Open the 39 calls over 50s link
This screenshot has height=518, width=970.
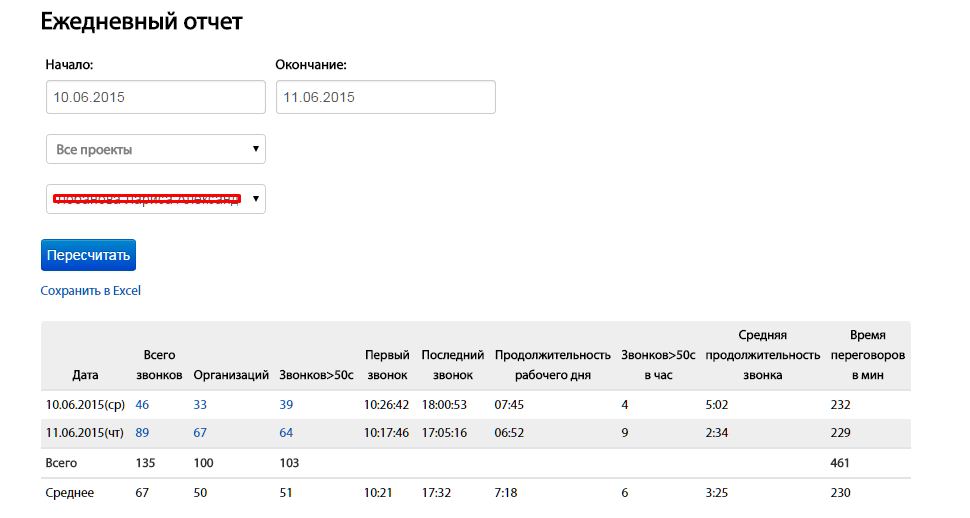(287, 405)
